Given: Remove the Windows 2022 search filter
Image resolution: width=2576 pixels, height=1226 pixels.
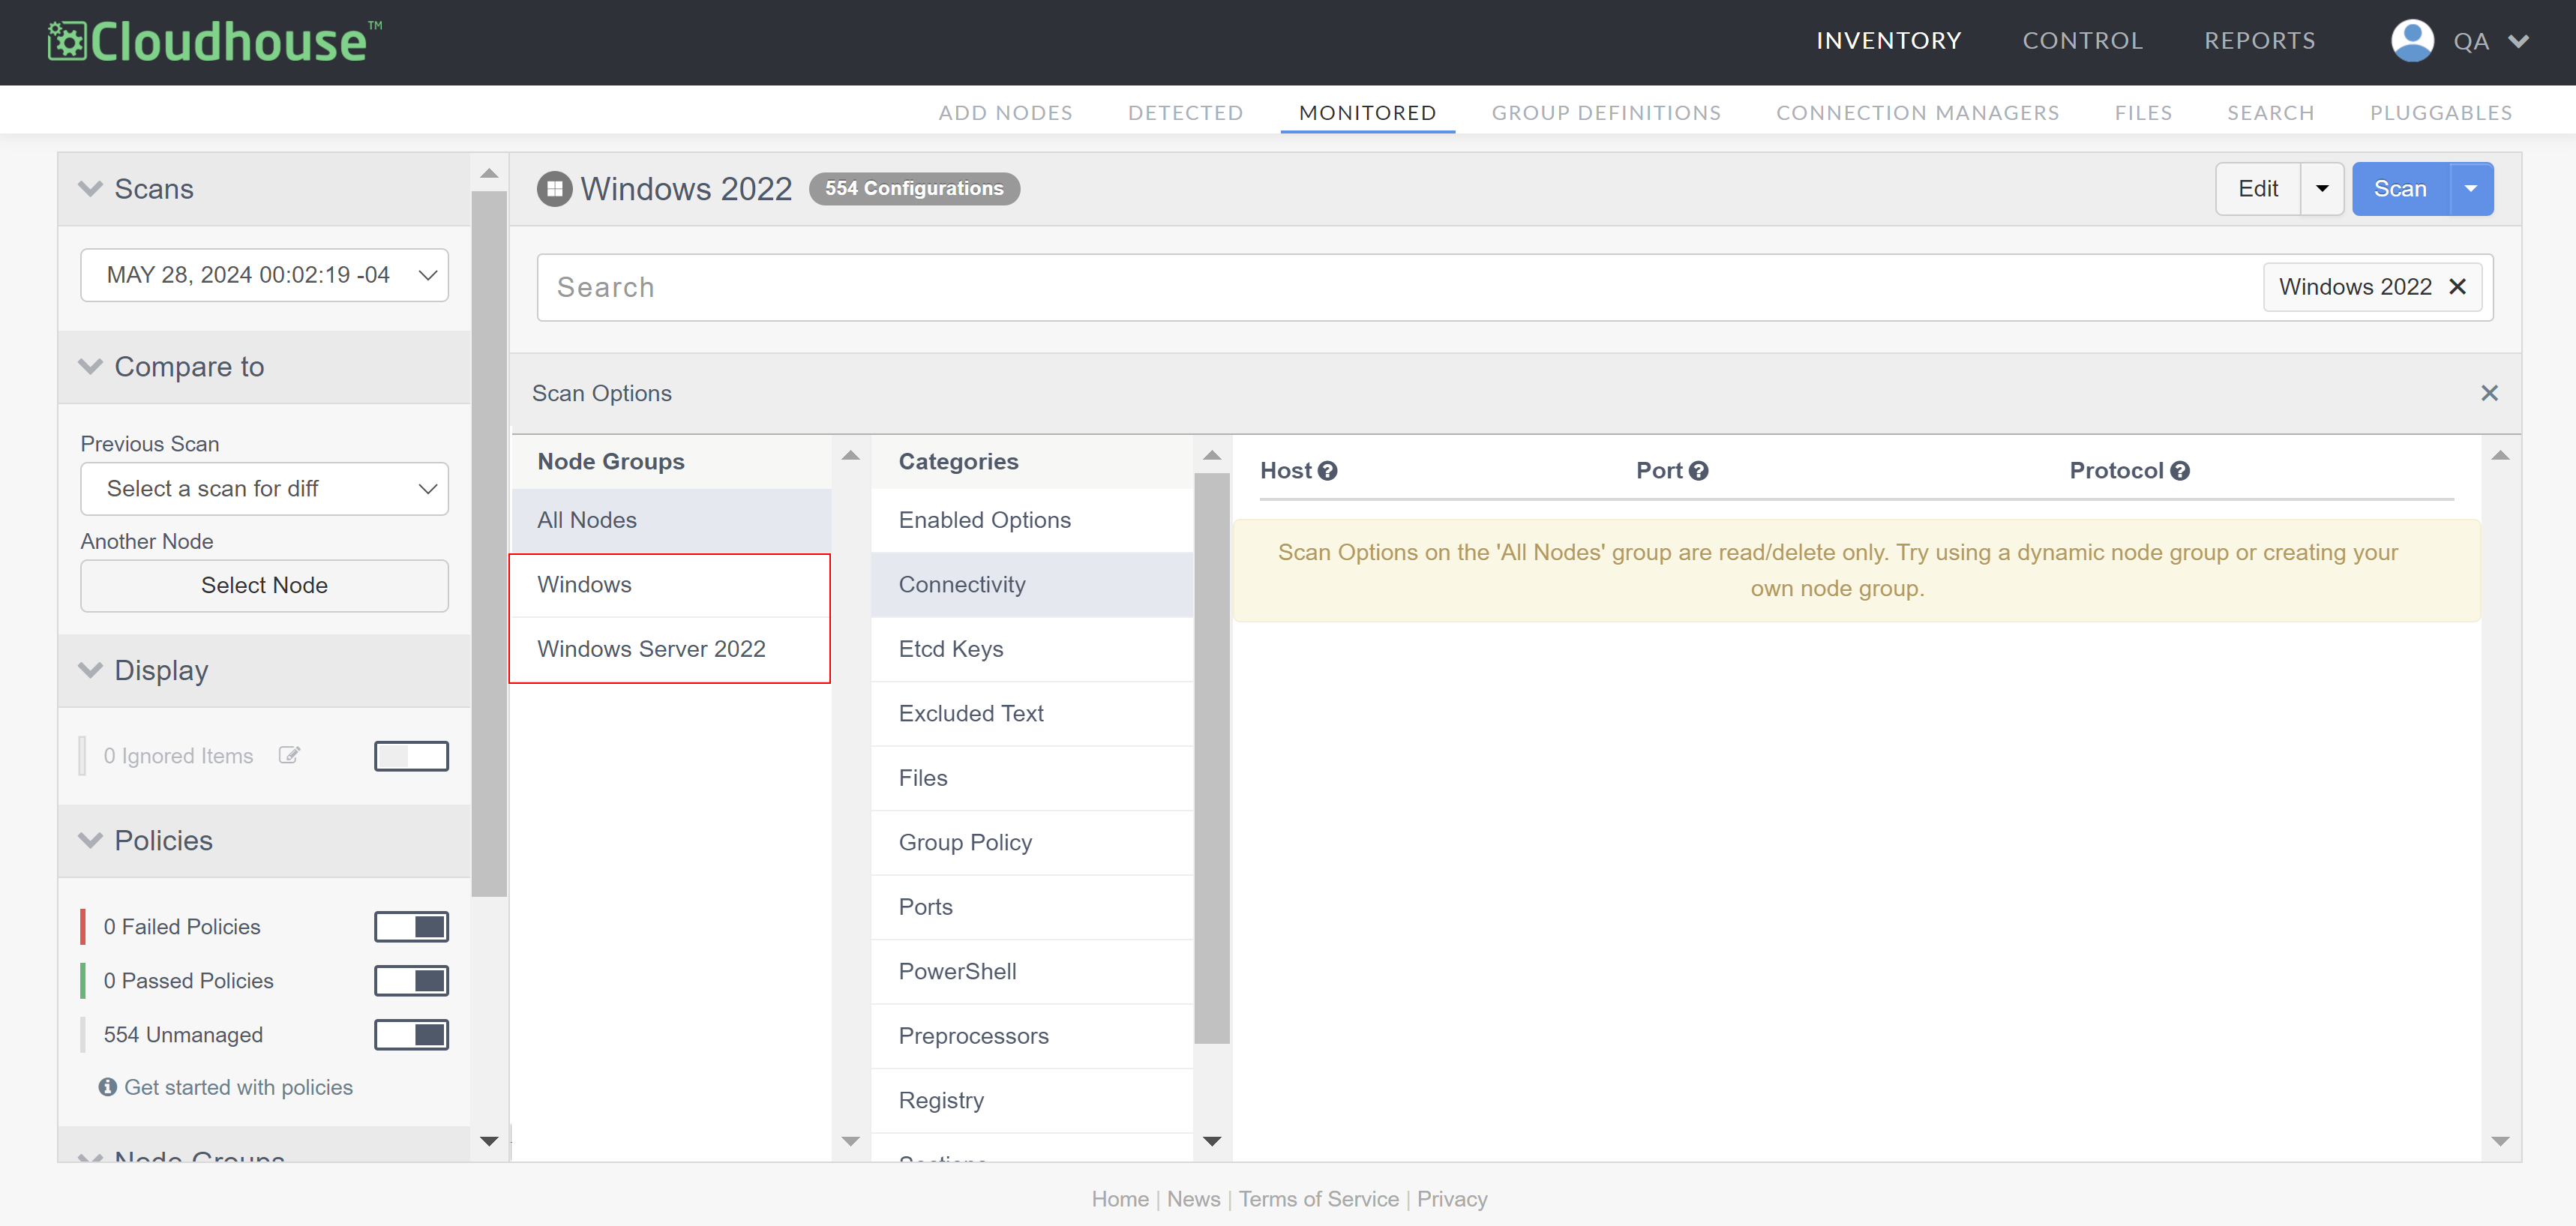Looking at the screenshot, I should pos(2457,287).
